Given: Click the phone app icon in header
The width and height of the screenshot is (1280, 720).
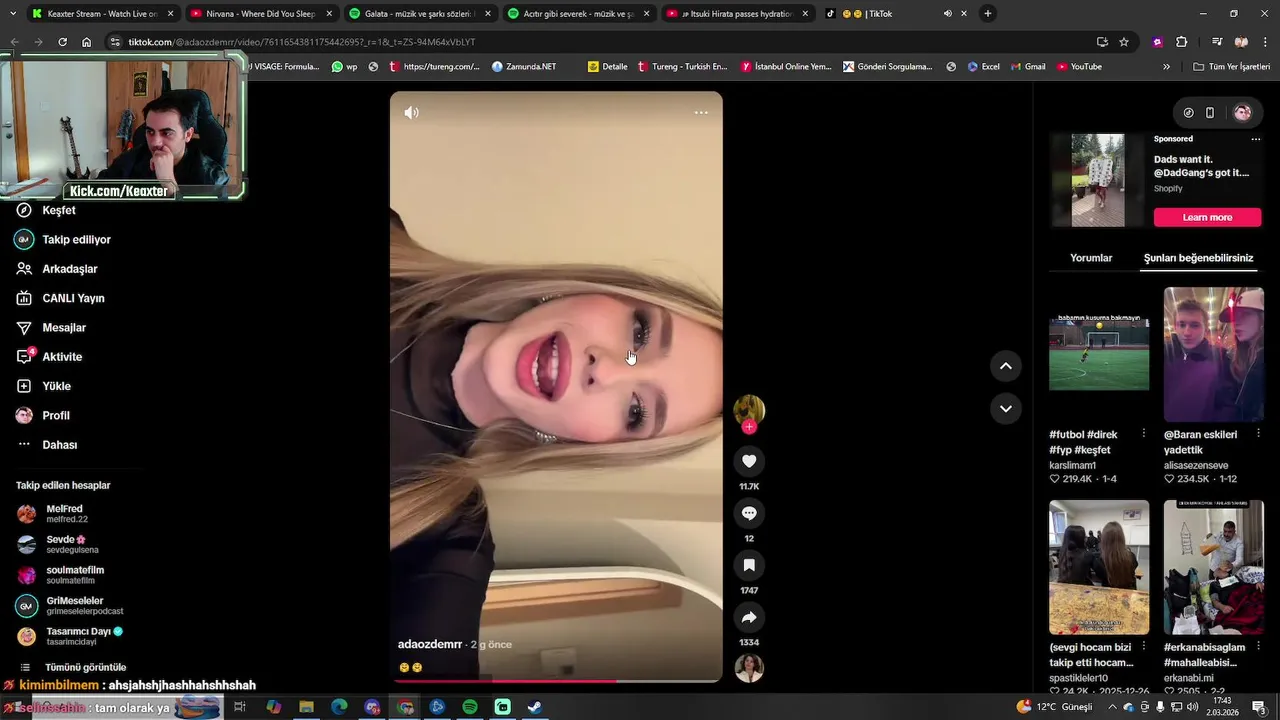Looking at the screenshot, I should [1210, 113].
